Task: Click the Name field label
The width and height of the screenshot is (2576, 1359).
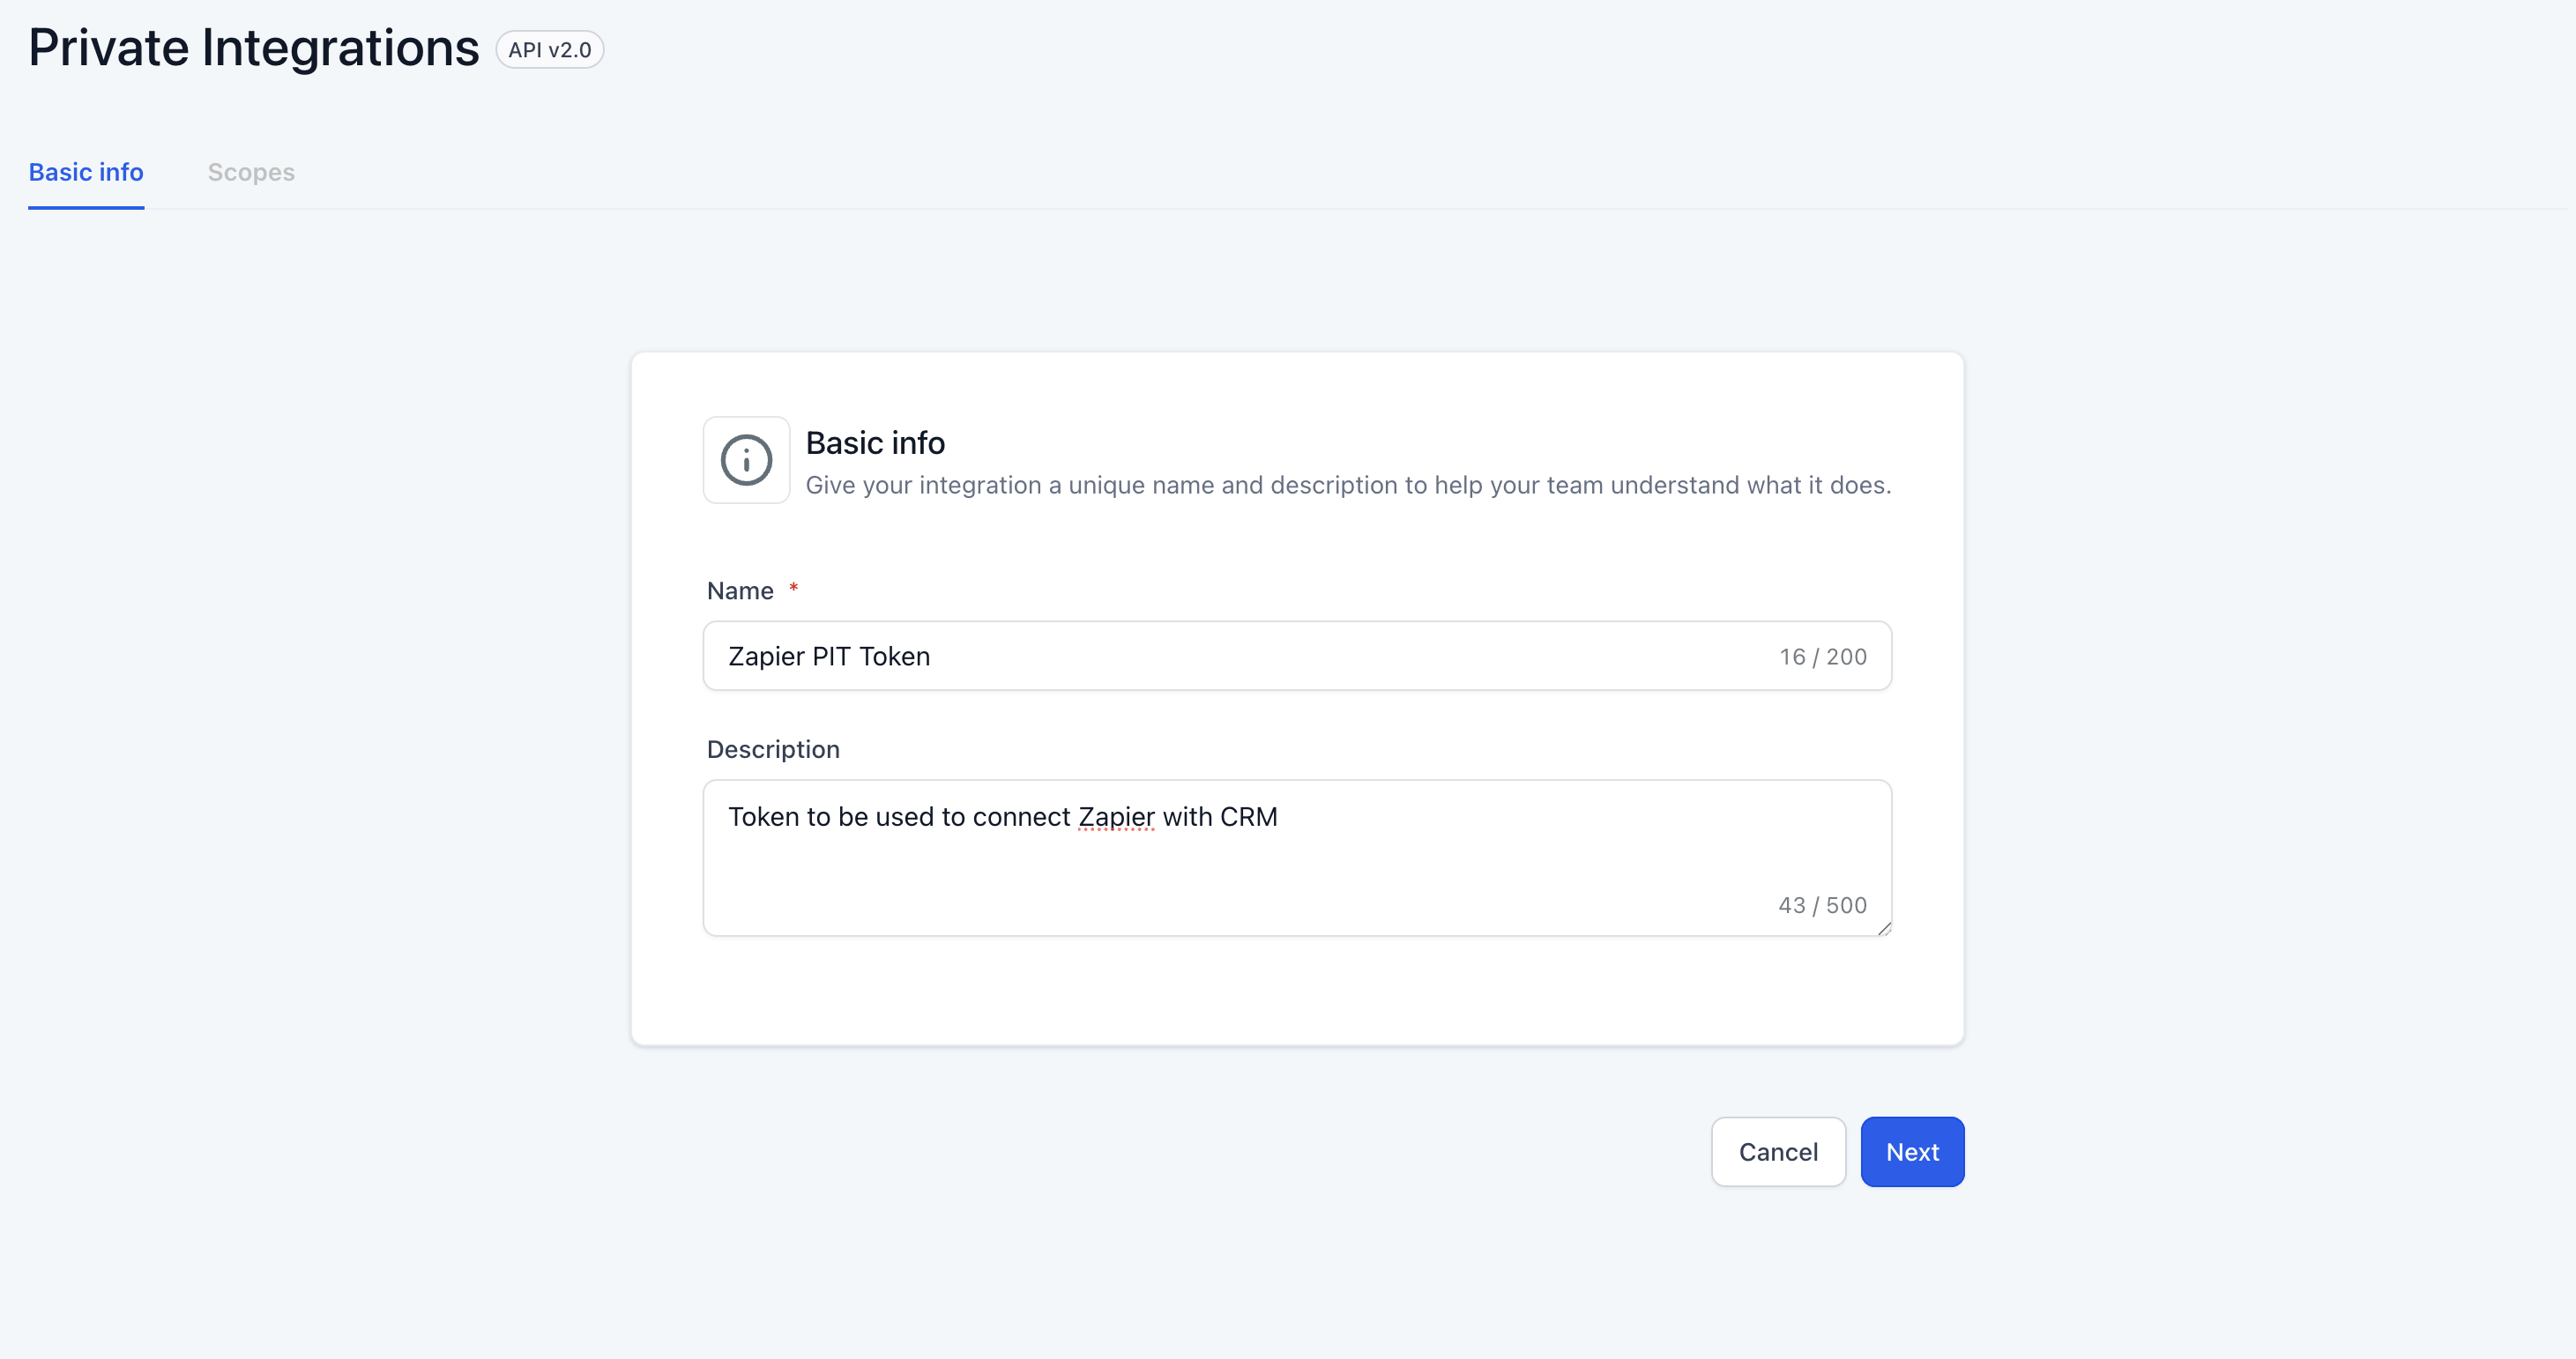Action: 740,591
